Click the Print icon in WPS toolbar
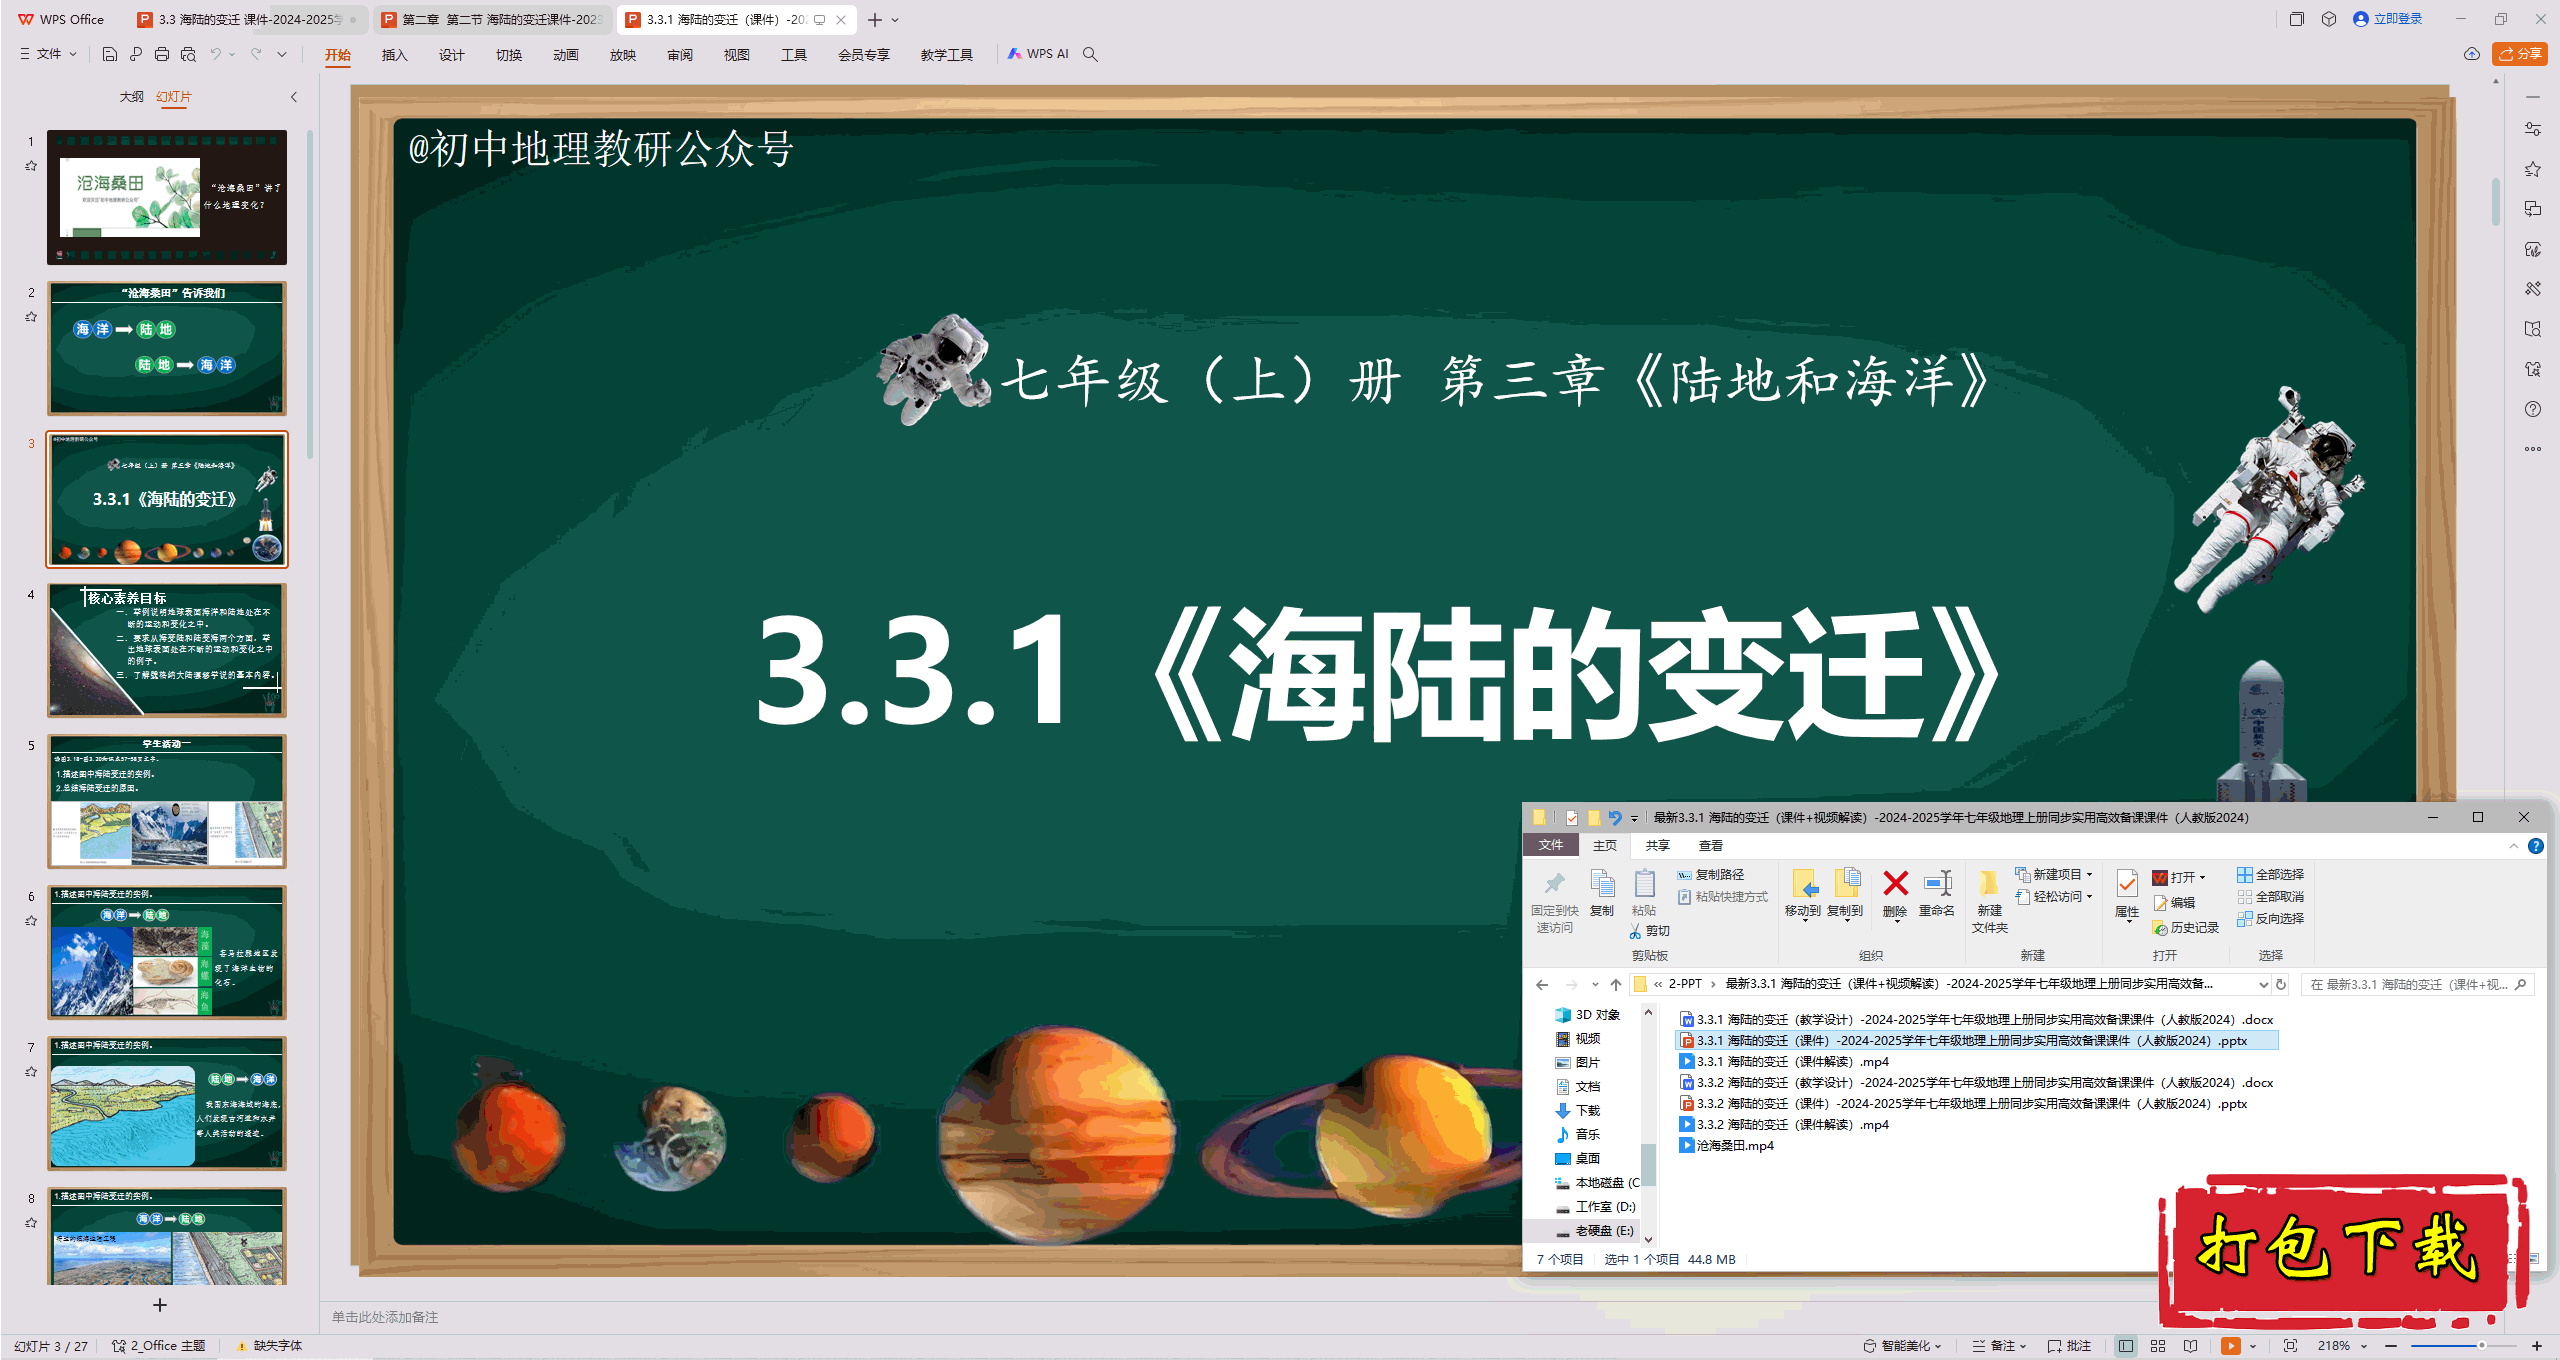Viewport: 2560px width, 1360px height. pyautogui.click(x=162, y=54)
